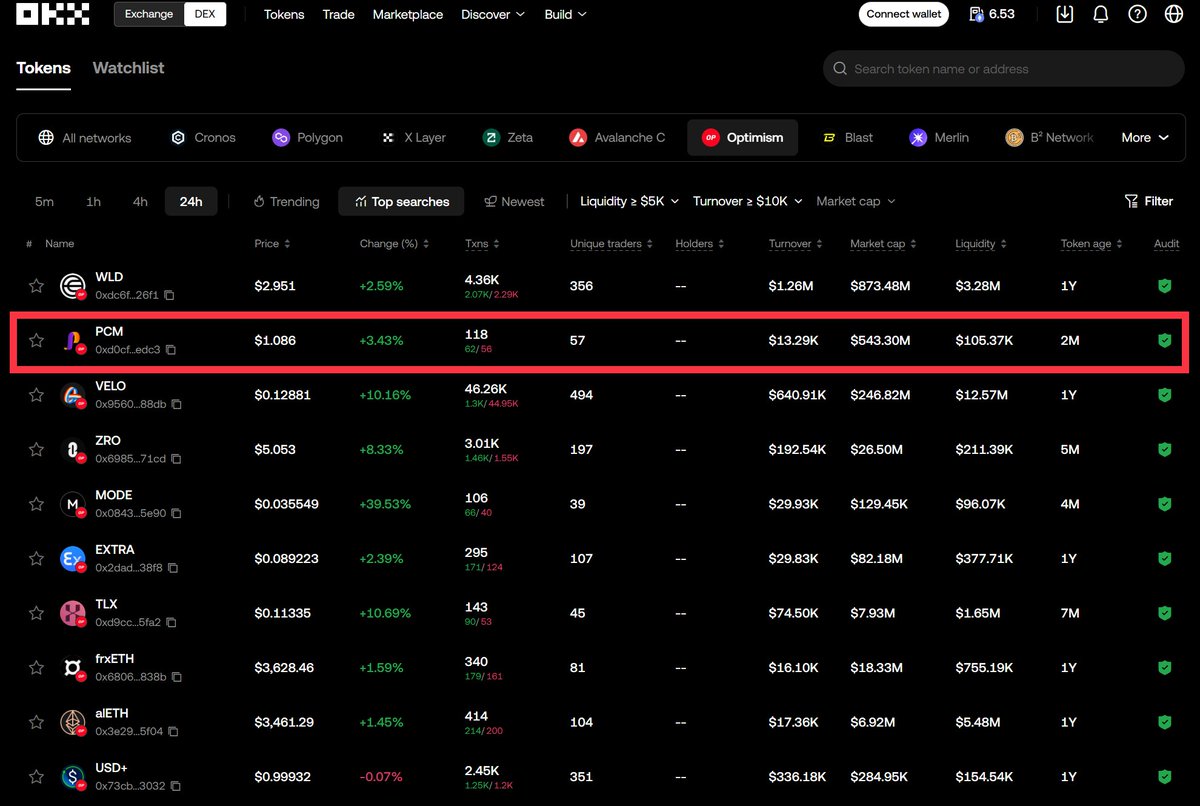This screenshot has width=1200, height=806.
Task: Switch from Exchange to DEX mode
Action: click(206, 14)
